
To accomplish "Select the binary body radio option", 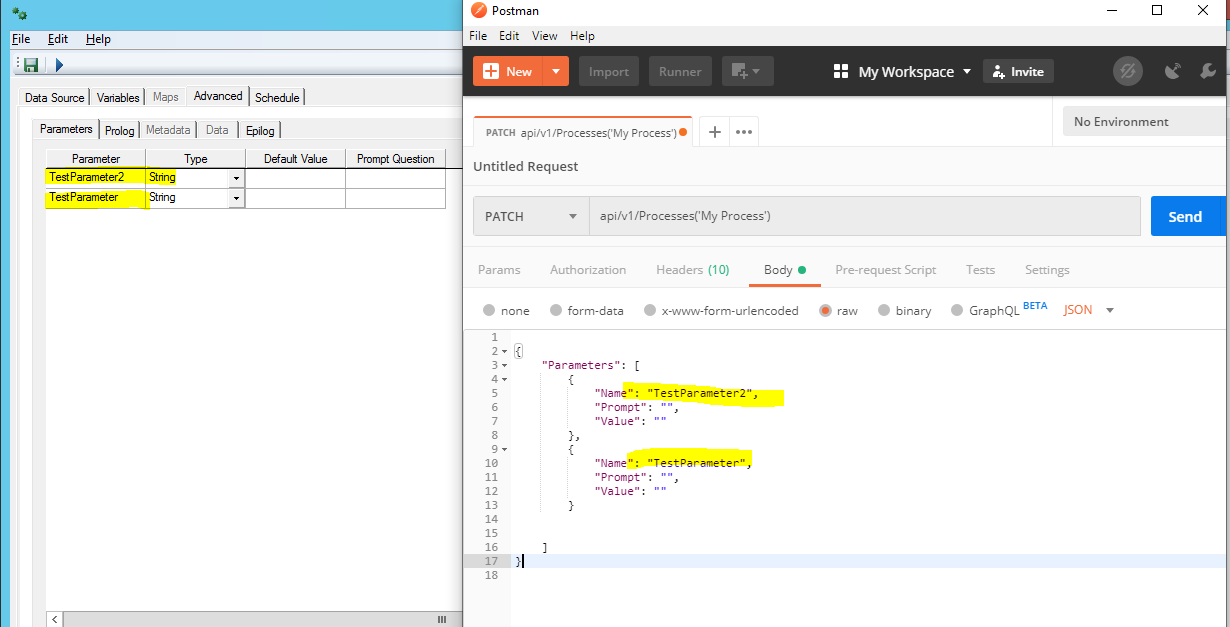I will (884, 310).
